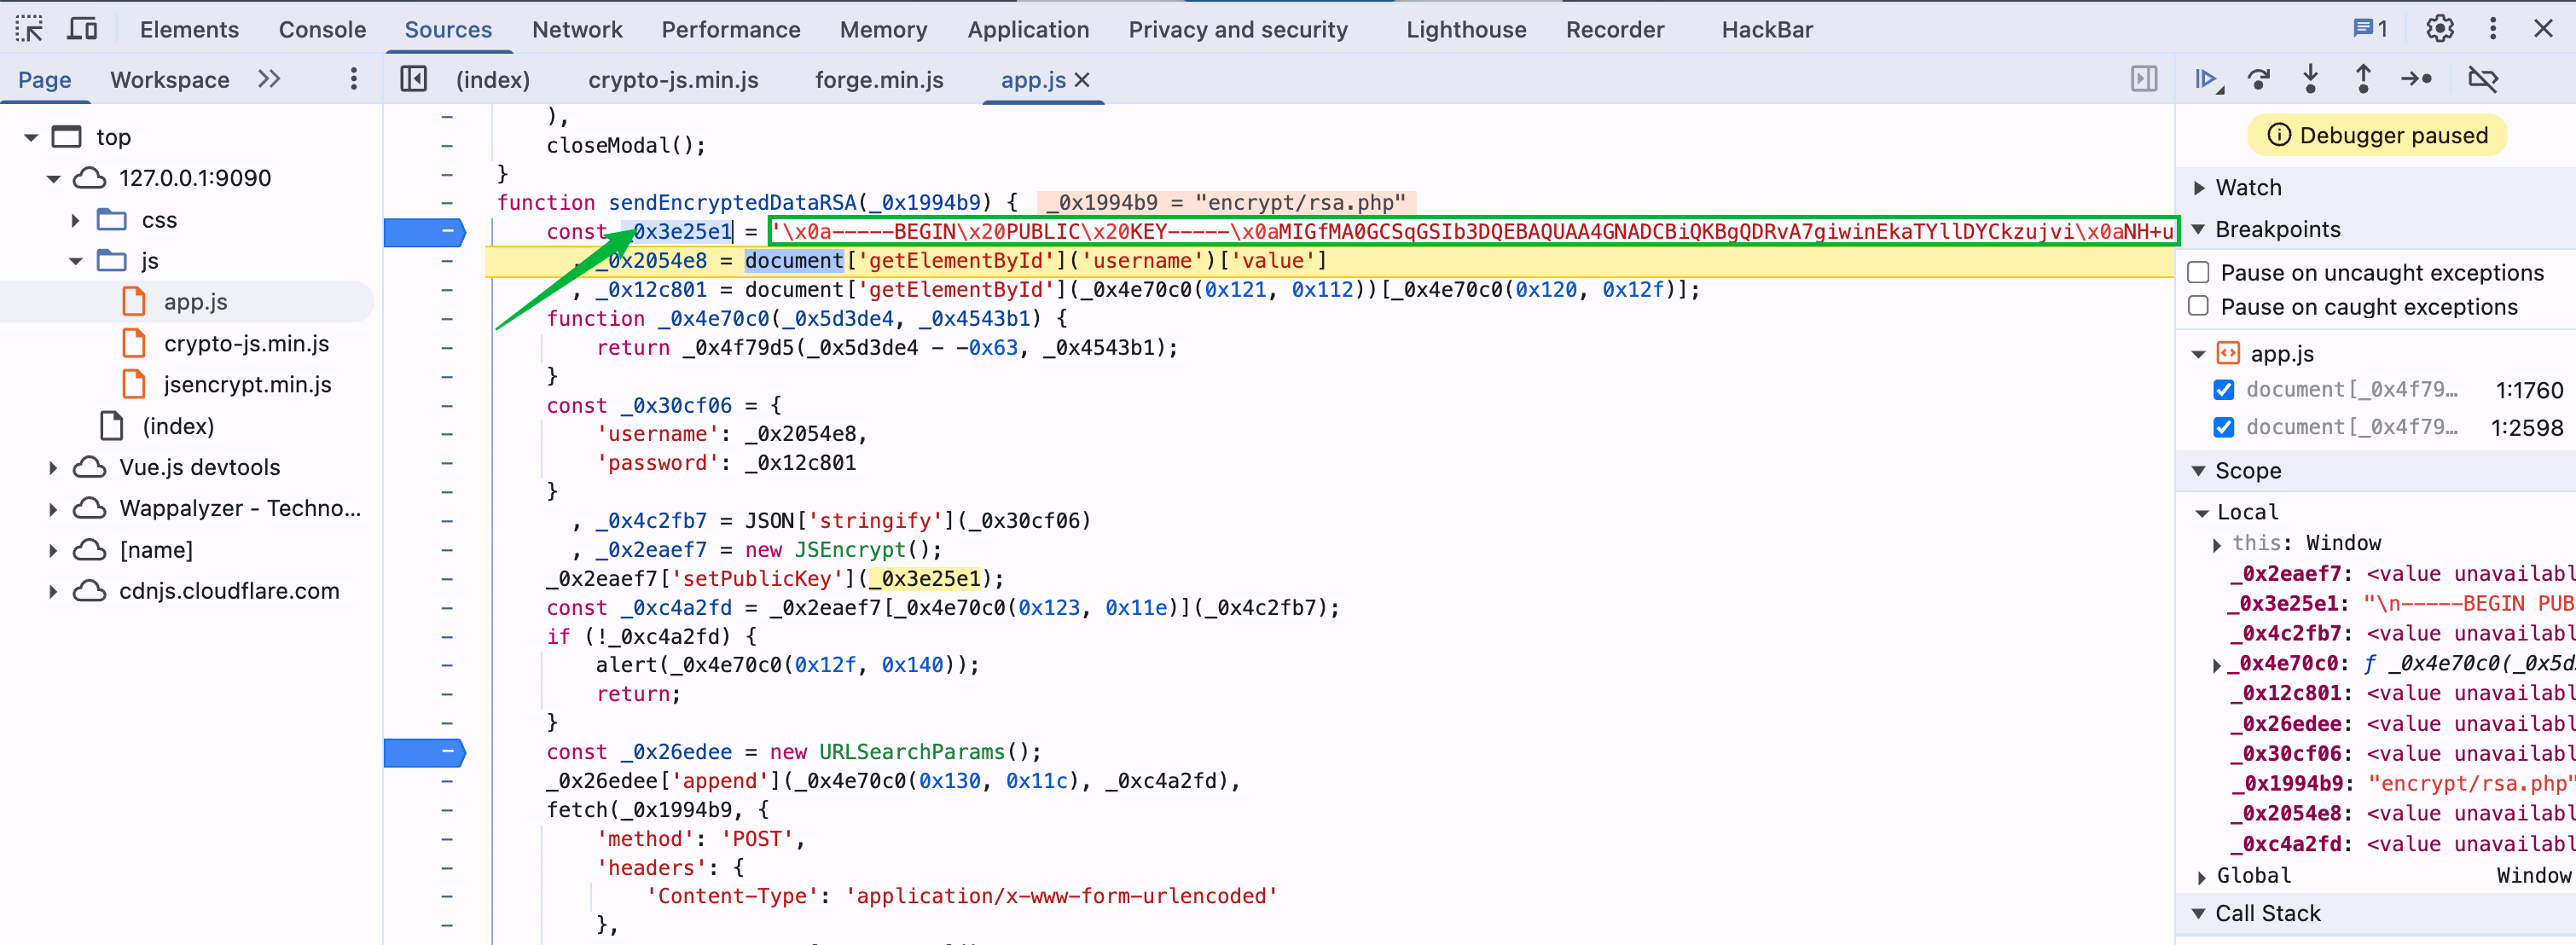The image size is (2576, 945).
Task: Expand cdnjs.cloudflare.com node
Action: click(53, 592)
